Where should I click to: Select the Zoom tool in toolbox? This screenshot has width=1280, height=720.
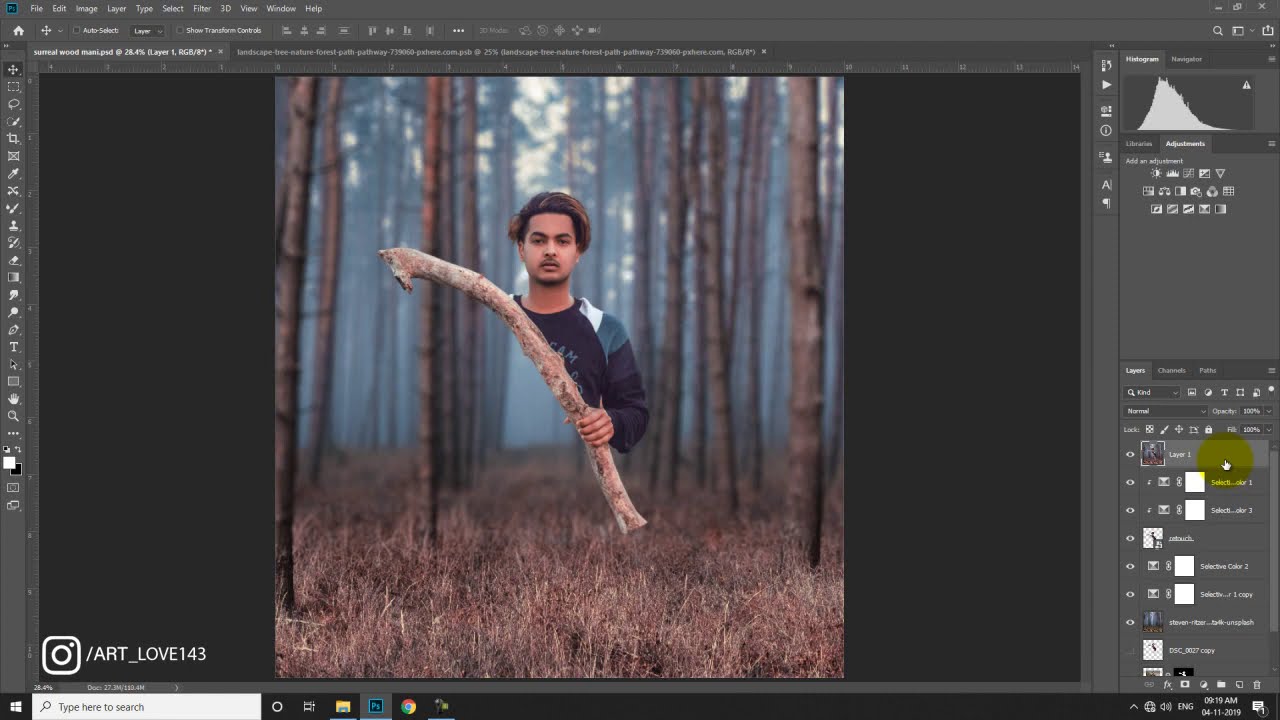14,416
